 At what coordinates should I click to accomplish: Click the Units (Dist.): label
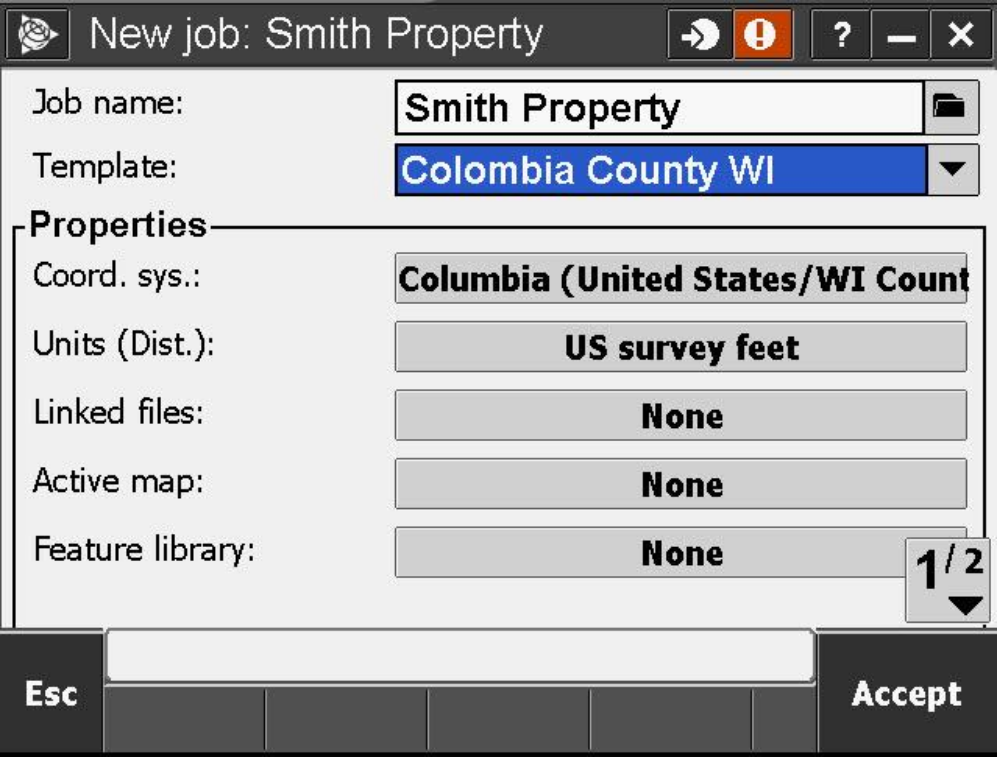click(123, 344)
